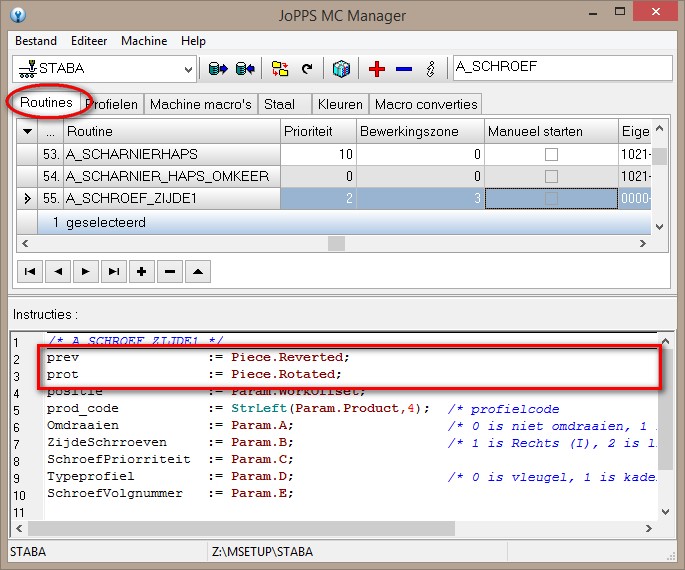The image size is (685, 570).
Task: Switch to Machine macro's tab
Action: click(x=201, y=104)
